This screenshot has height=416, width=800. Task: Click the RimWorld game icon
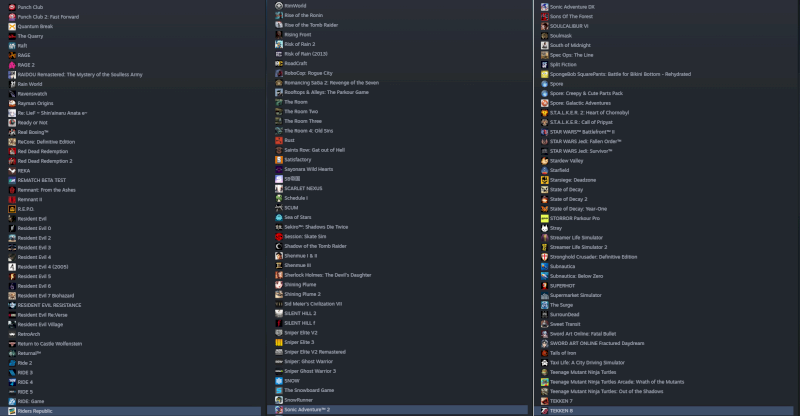click(x=279, y=6)
